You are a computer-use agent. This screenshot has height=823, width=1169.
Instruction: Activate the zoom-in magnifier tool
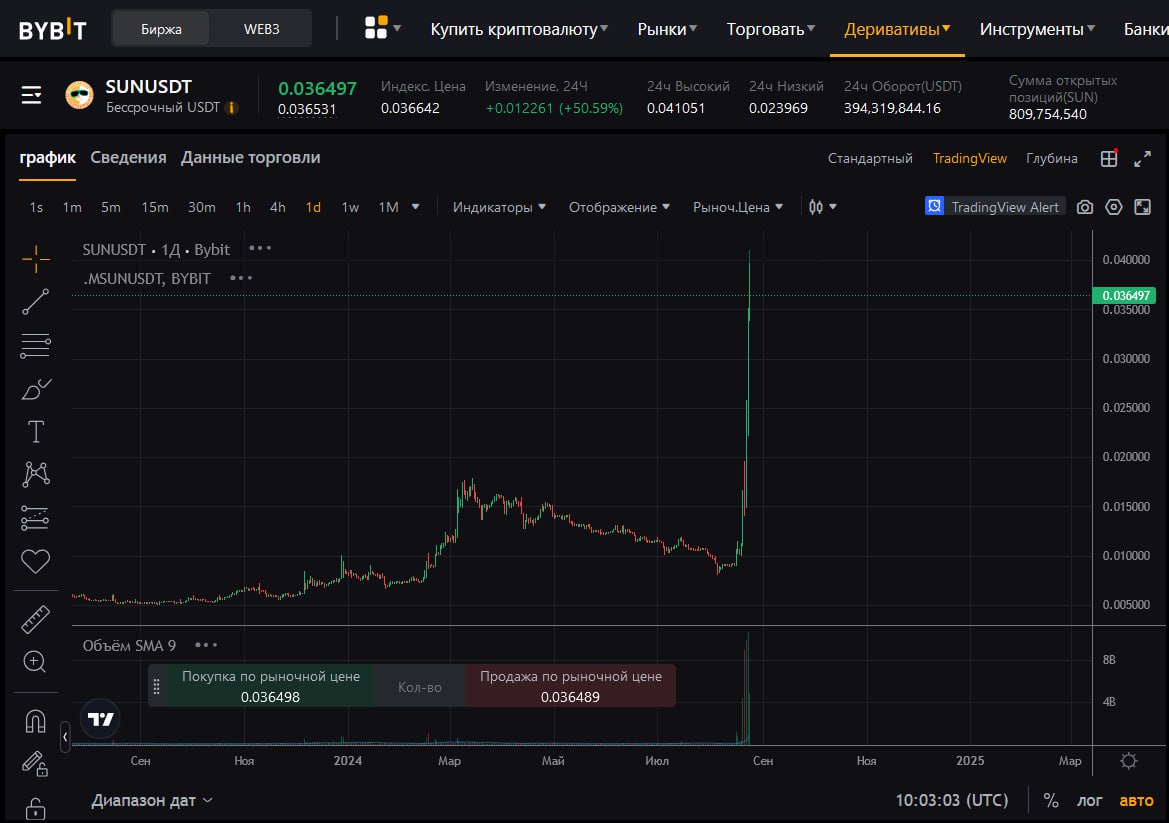tap(35, 661)
